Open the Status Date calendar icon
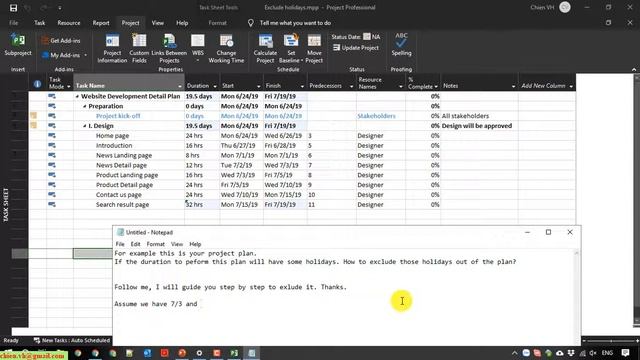 coord(367,37)
